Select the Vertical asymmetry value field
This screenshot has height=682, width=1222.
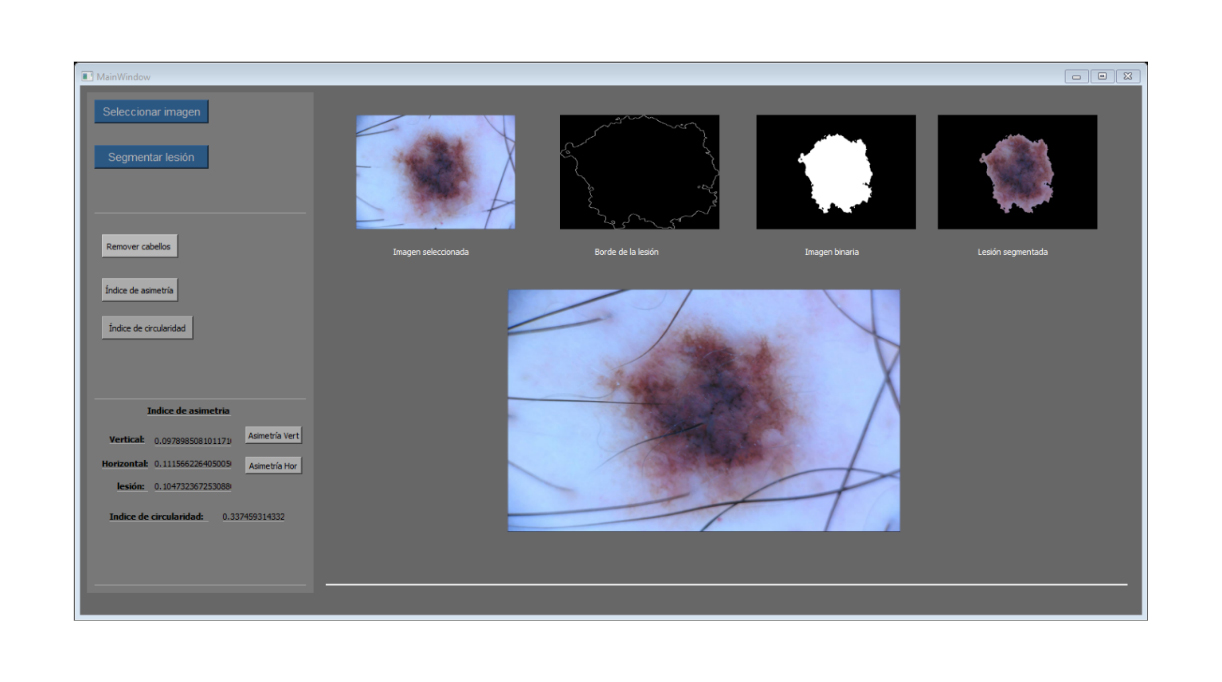tap(192, 440)
